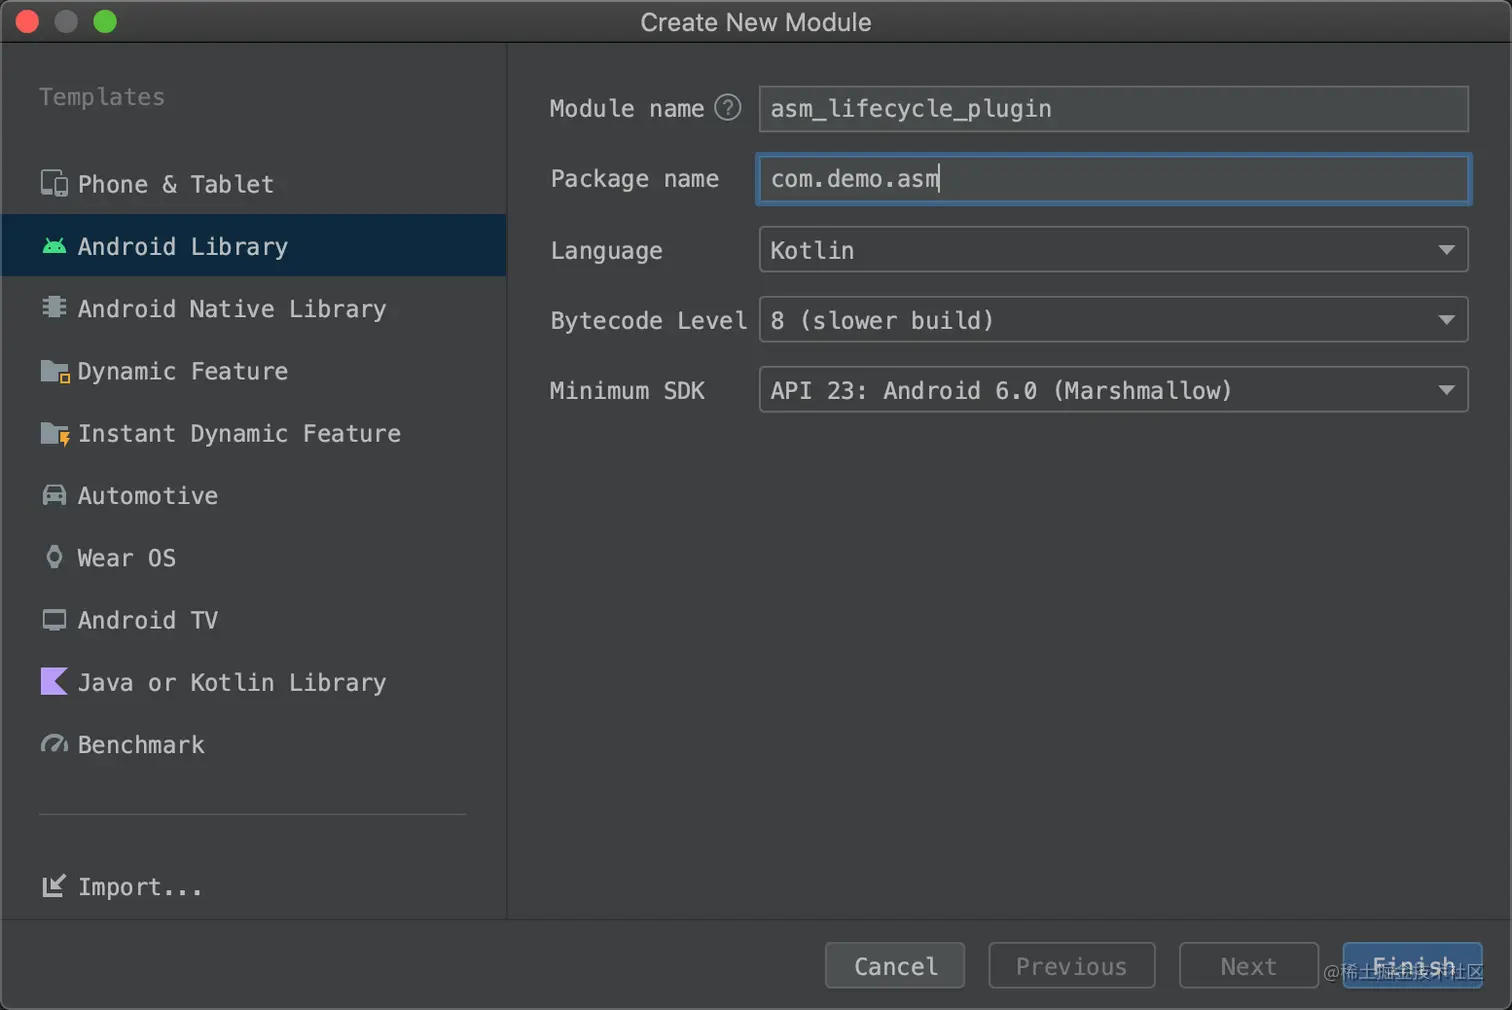Screen dimensions: 1512x1010
Task: Click the Automotive car icon
Action: (54, 495)
